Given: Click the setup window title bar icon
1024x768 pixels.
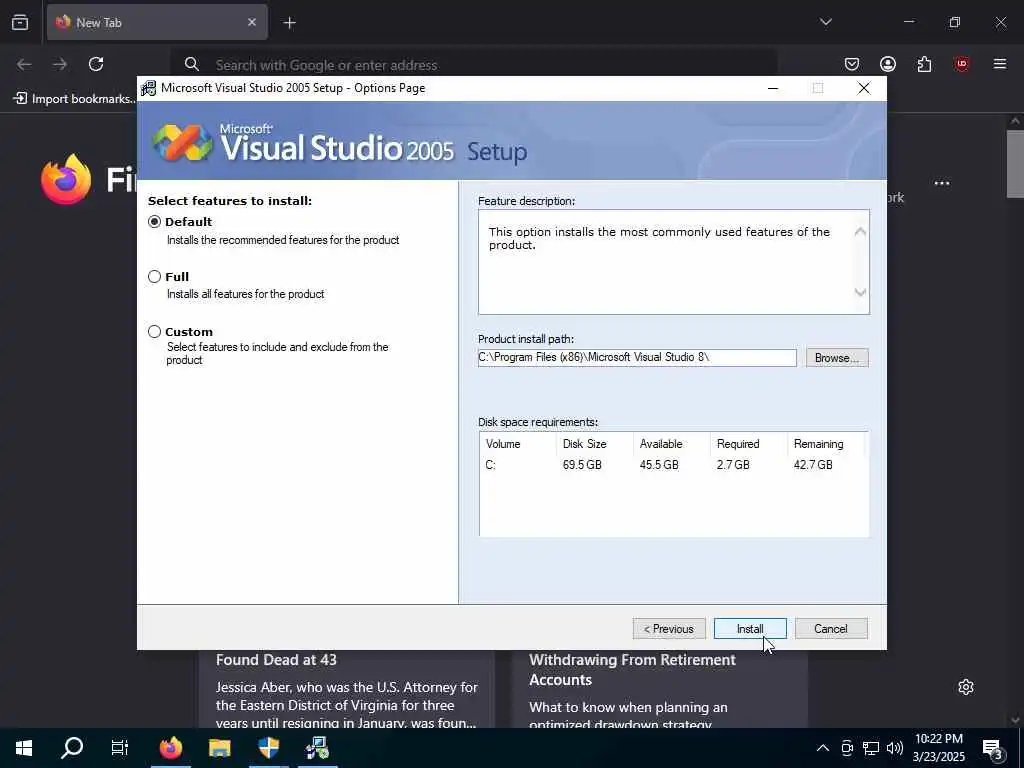Looking at the screenshot, I should pyautogui.click(x=149, y=88).
